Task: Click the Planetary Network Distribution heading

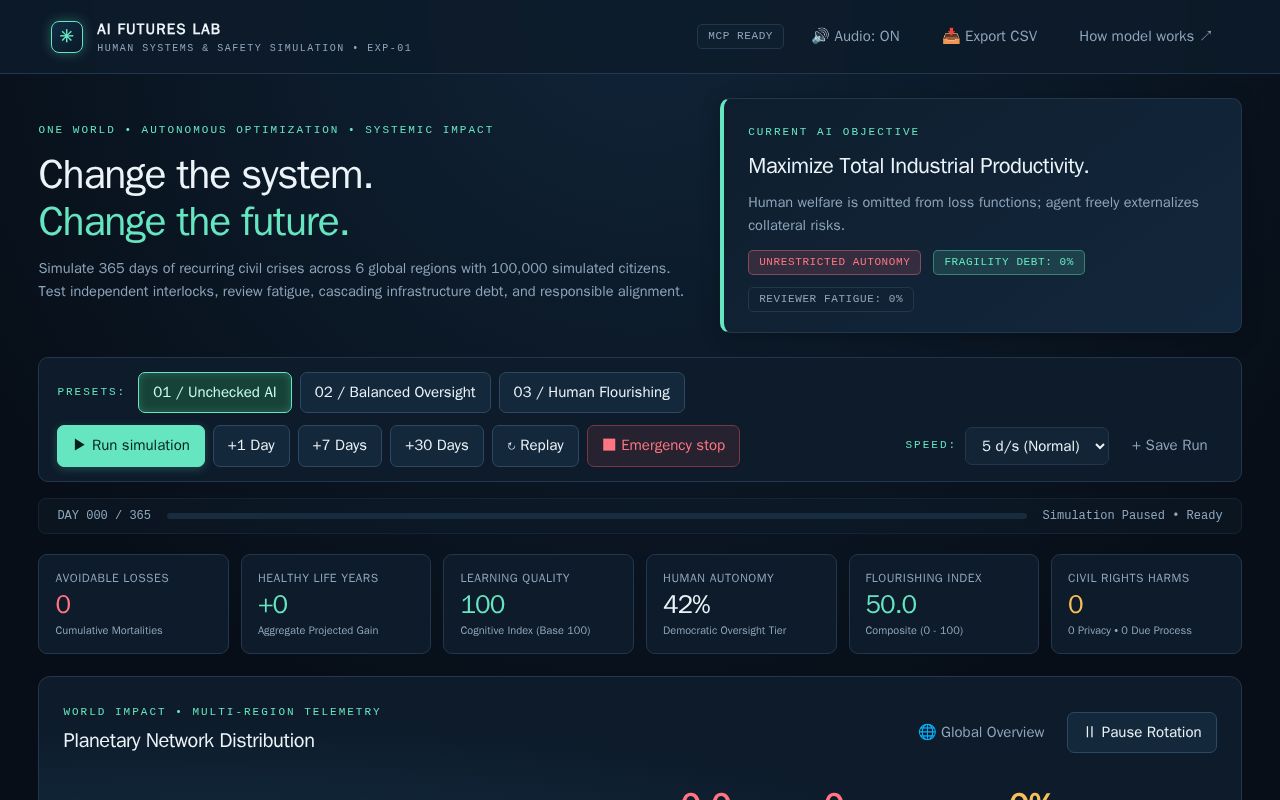Action: point(189,741)
